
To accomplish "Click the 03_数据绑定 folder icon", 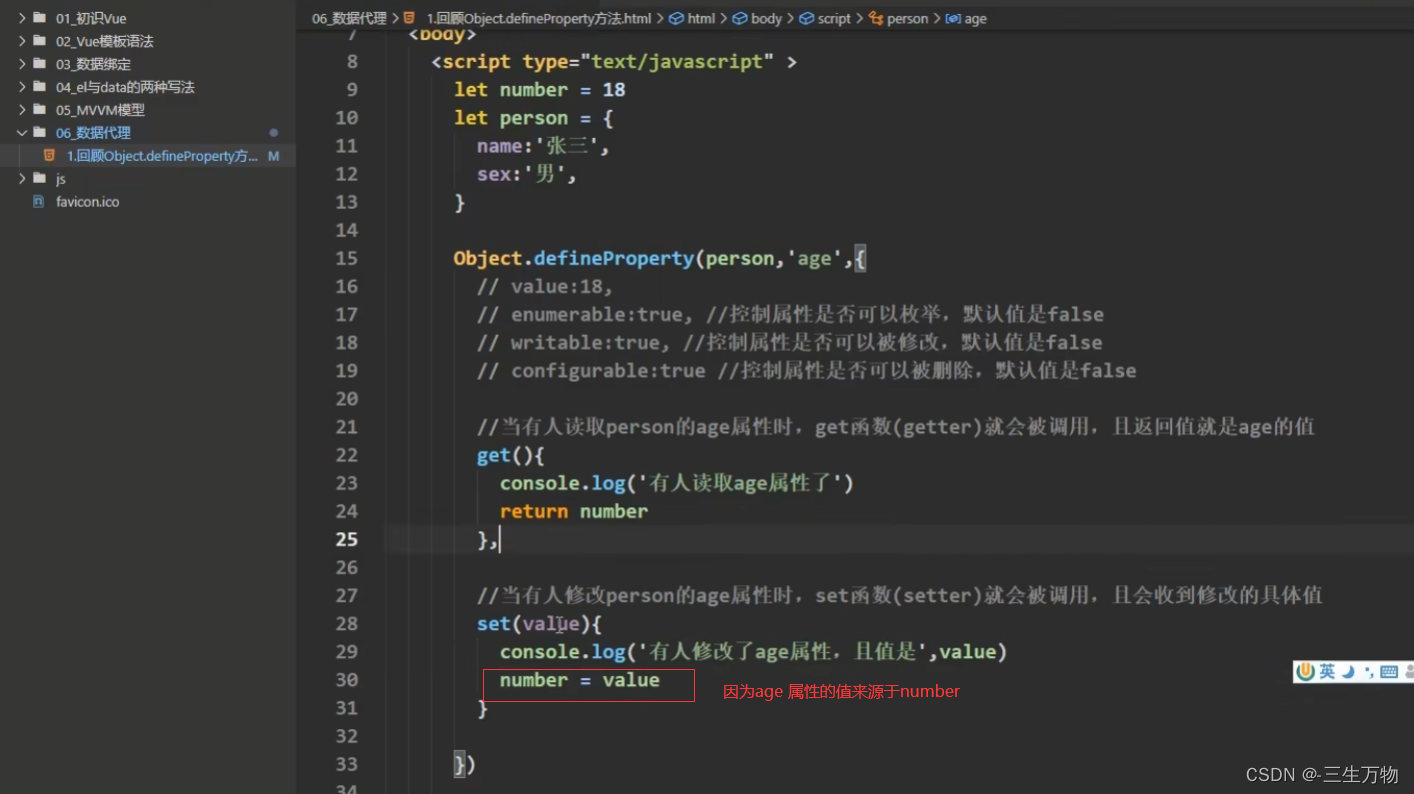I will [39, 64].
